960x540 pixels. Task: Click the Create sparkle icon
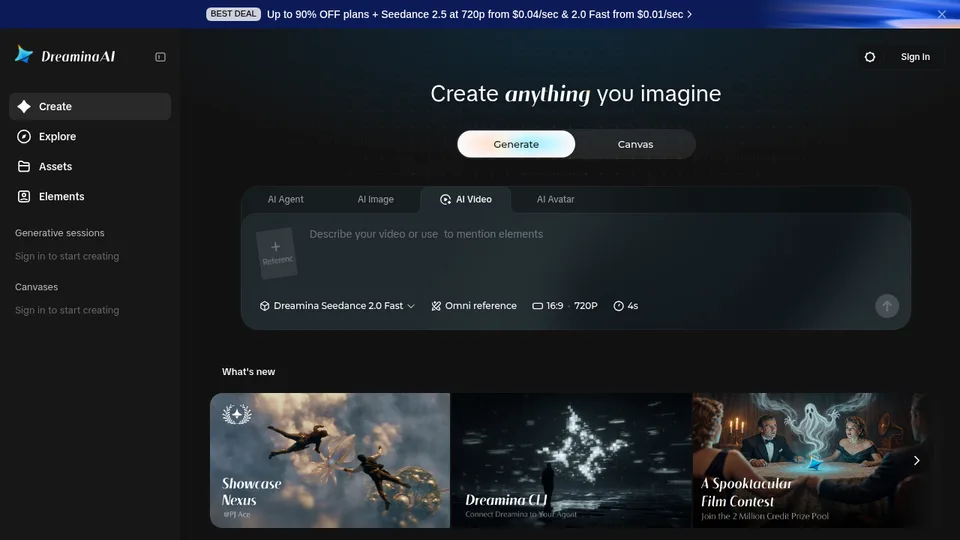(24, 107)
